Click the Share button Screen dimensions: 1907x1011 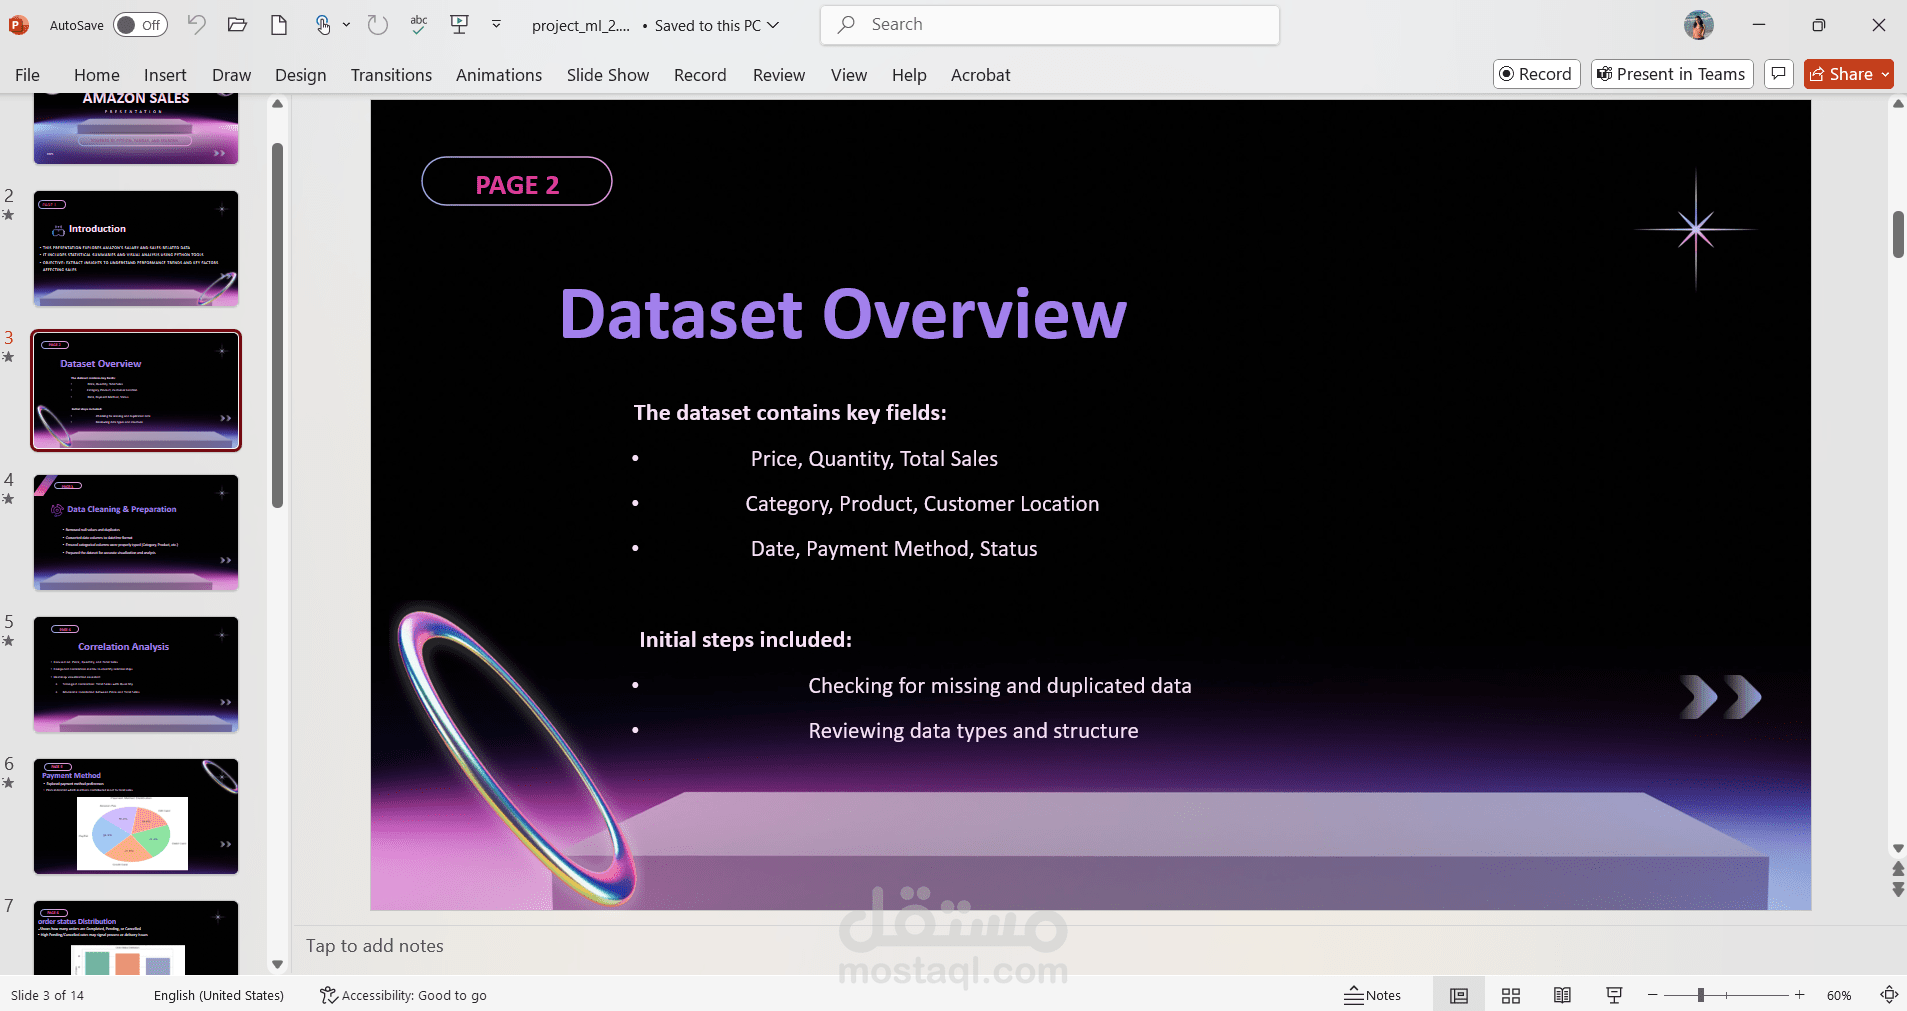[1841, 74]
